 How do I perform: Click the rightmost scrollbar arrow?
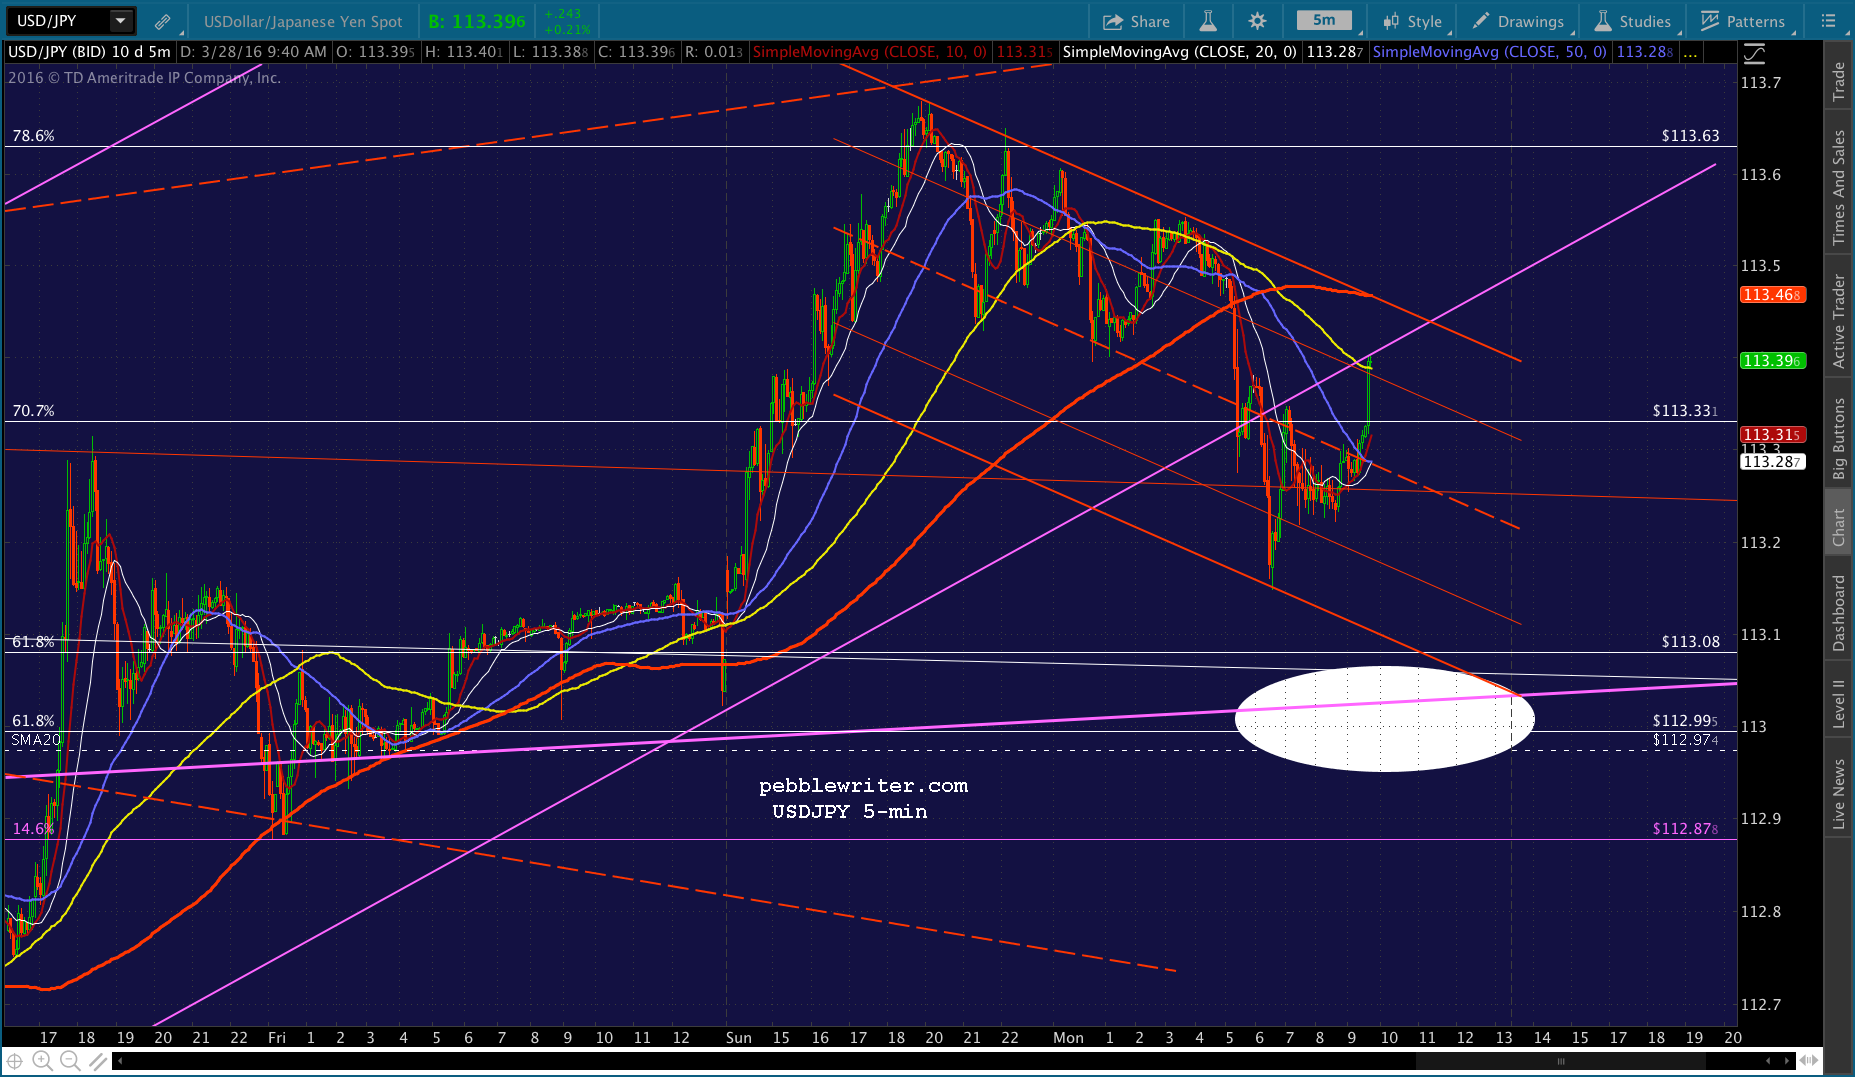point(1788,1061)
